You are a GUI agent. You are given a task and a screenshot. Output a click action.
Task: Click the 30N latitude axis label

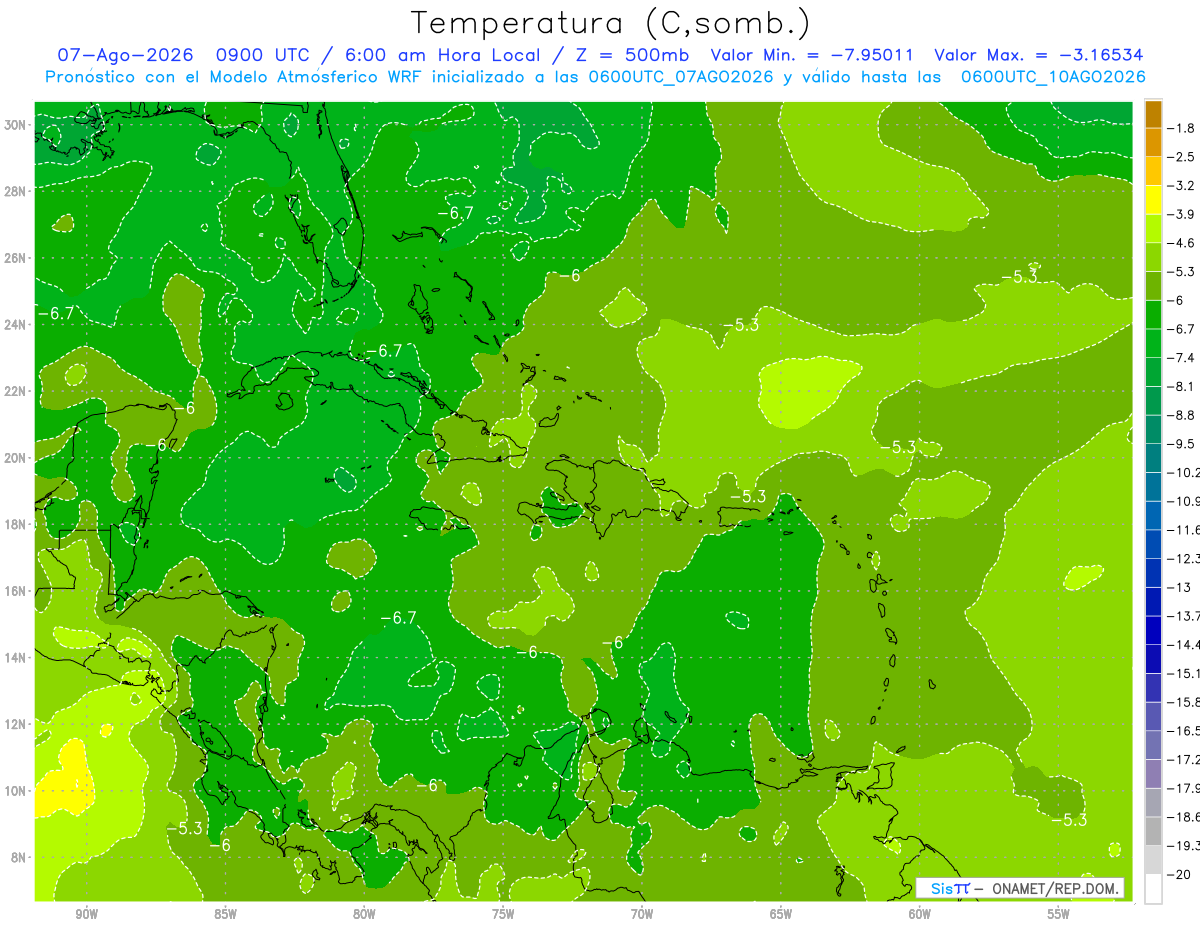tap(16, 125)
